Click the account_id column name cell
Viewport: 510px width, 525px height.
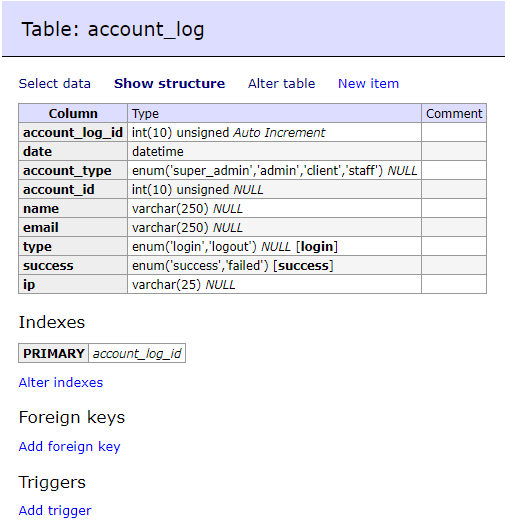(x=73, y=190)
